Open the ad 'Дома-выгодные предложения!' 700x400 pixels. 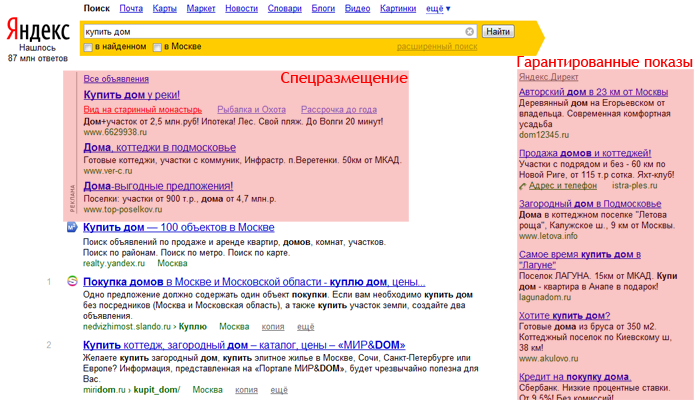click(x=158, y=186)
